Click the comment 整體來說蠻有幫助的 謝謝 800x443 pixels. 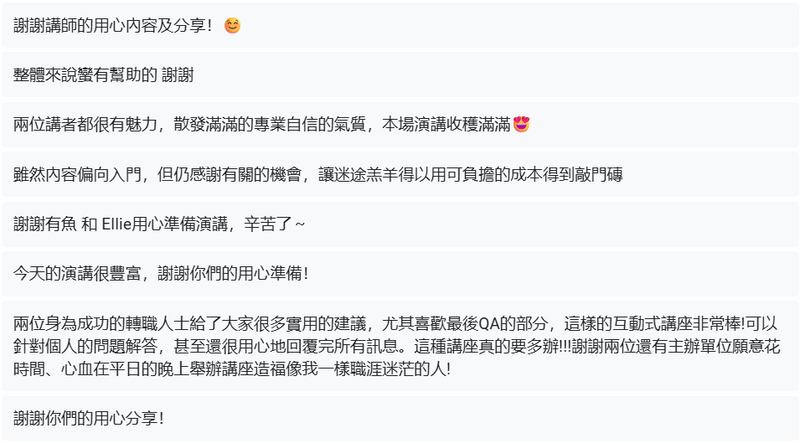click(103, 75)
